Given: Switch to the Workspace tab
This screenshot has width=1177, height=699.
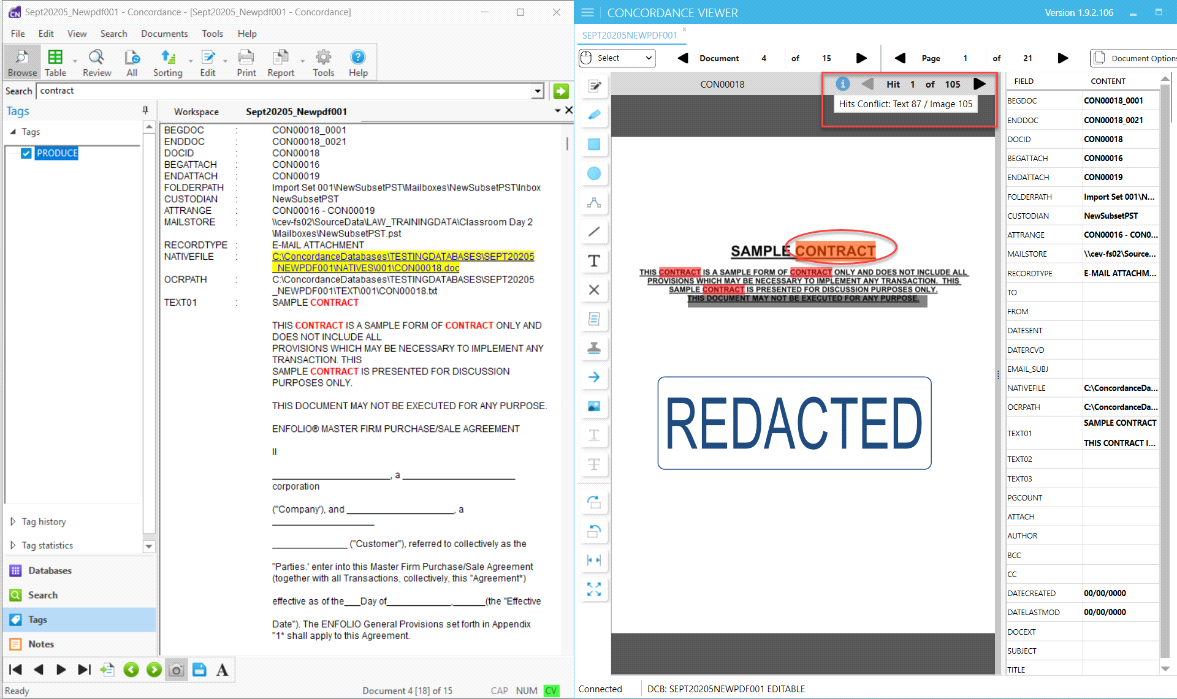Looking at the screenshot, I should coord(197,112).
